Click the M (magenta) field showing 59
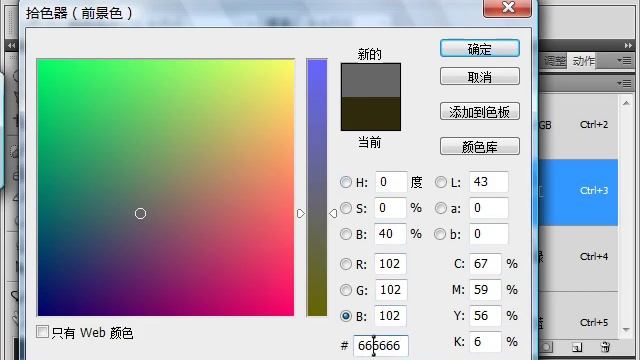The height and width of the screenshot is (360, 640). click(x=485, y=290)
